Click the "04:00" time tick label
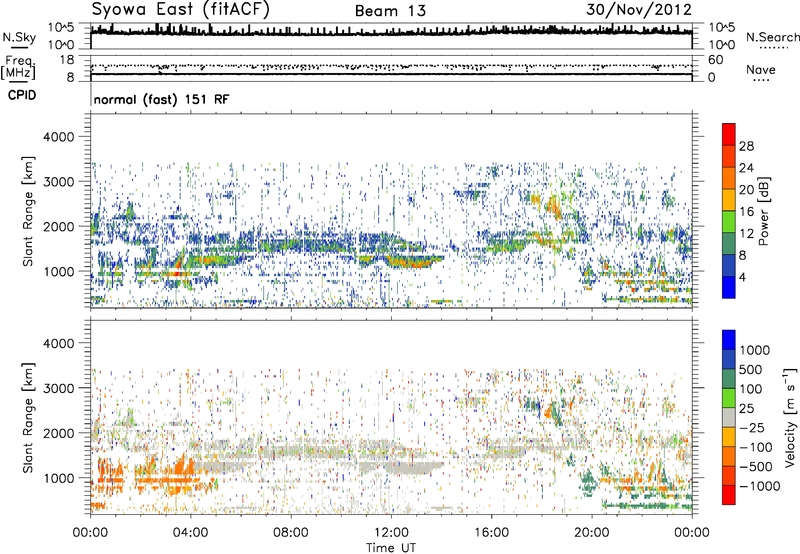800x554 pixels. pyautogui.click(x=191, y=533)
